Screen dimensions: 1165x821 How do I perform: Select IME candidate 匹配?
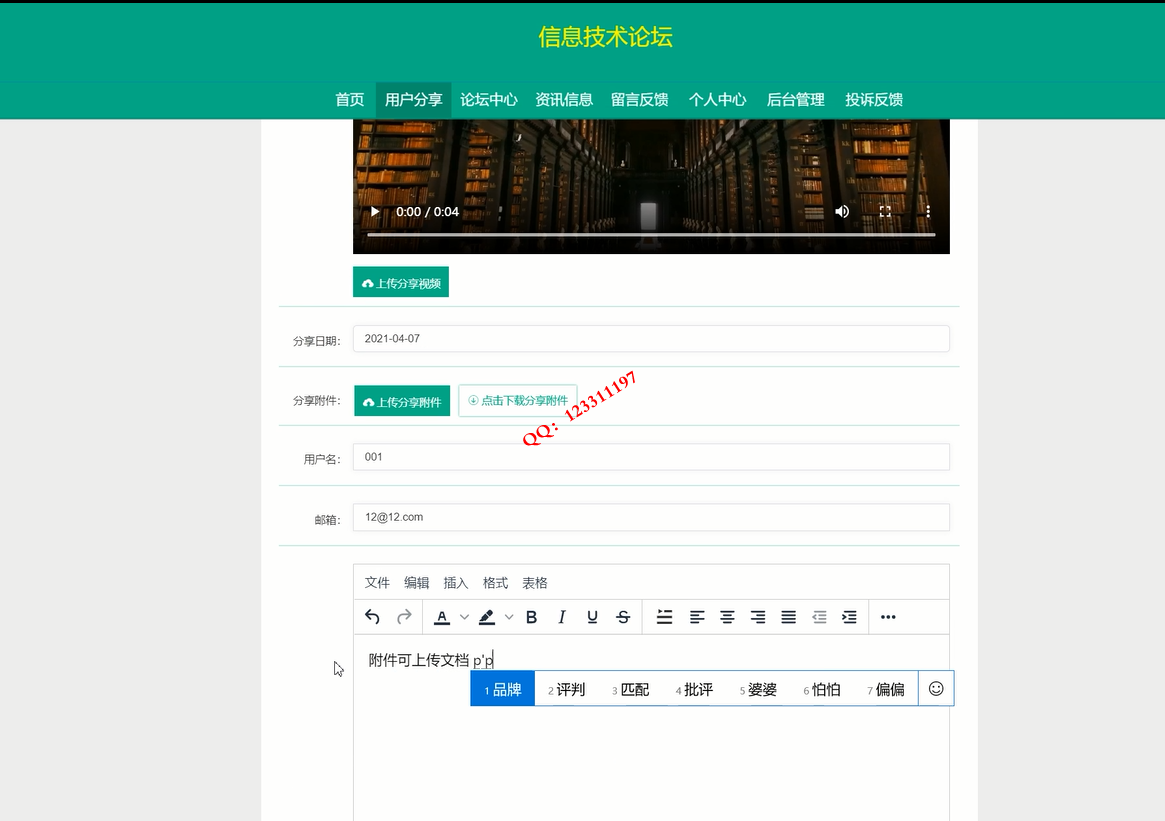pyautogui.click(x=630, y=689)
